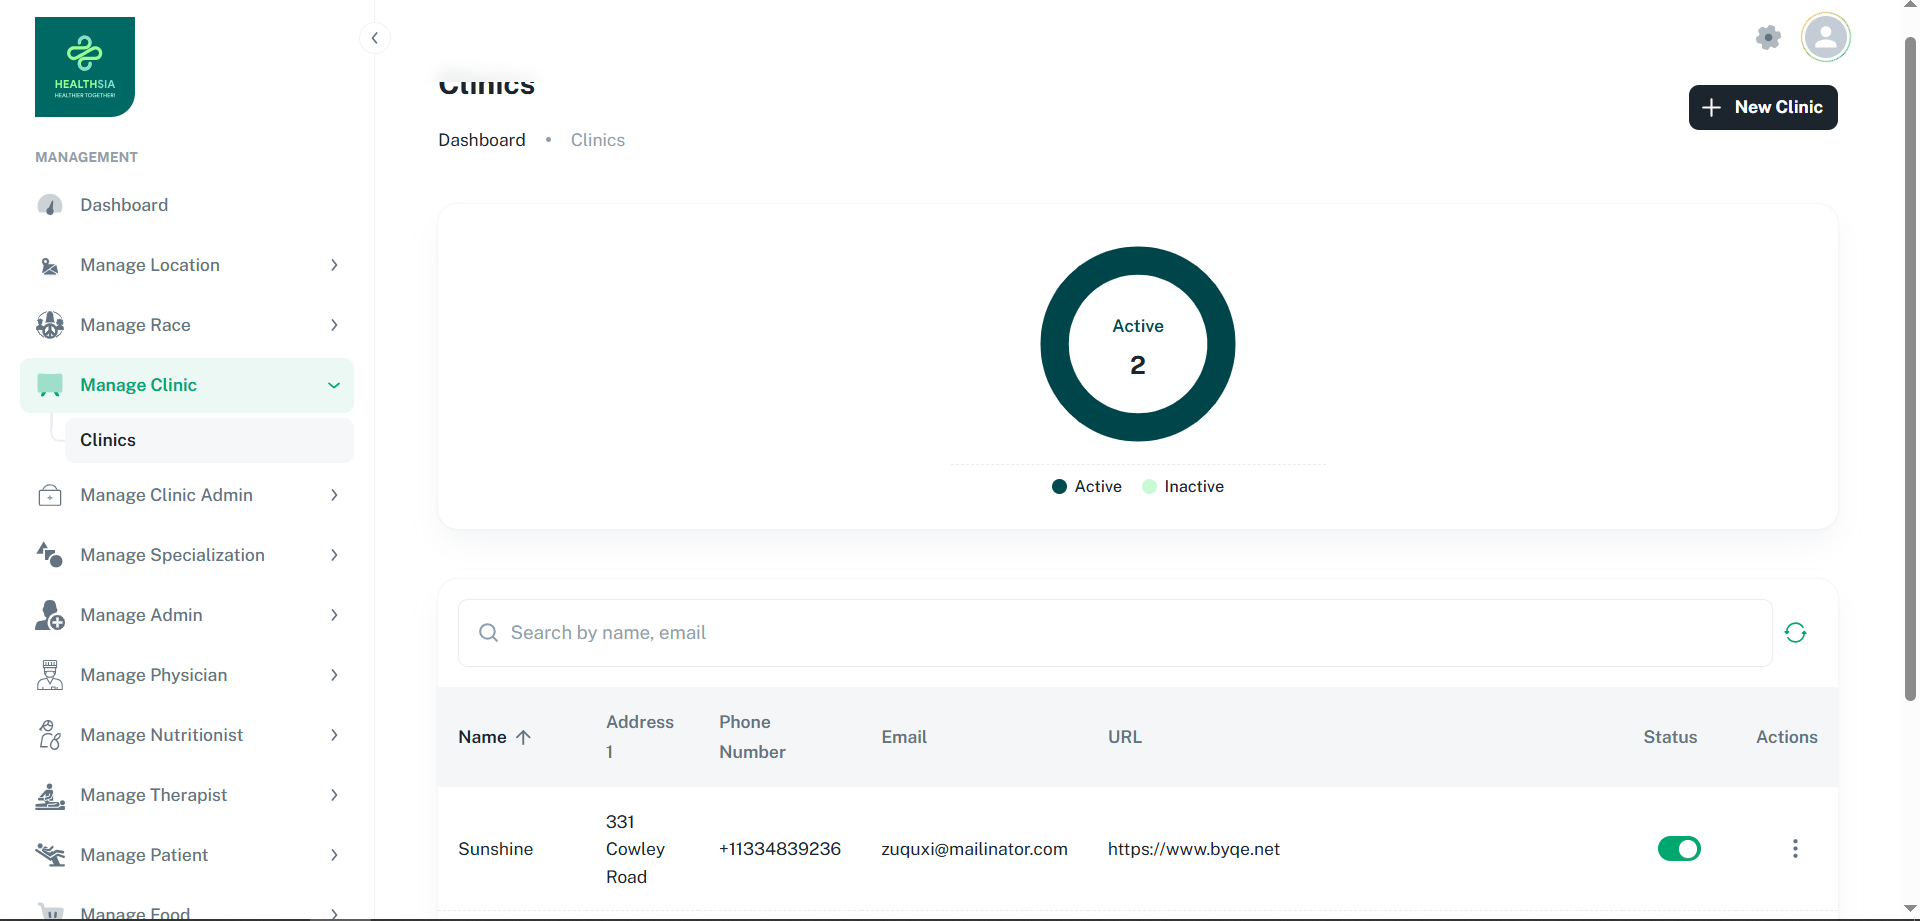Click the Healthsia logo
This screenshot has width=1920, height=921.
pos(85,67)
